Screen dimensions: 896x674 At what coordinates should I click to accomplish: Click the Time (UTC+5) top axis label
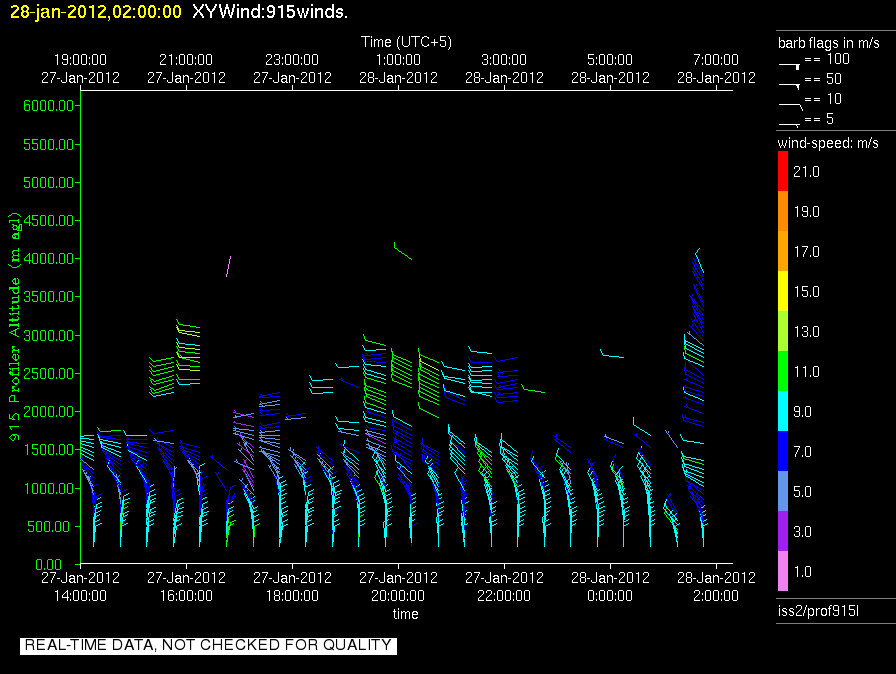pyautogui.click(x=406, y=42)
